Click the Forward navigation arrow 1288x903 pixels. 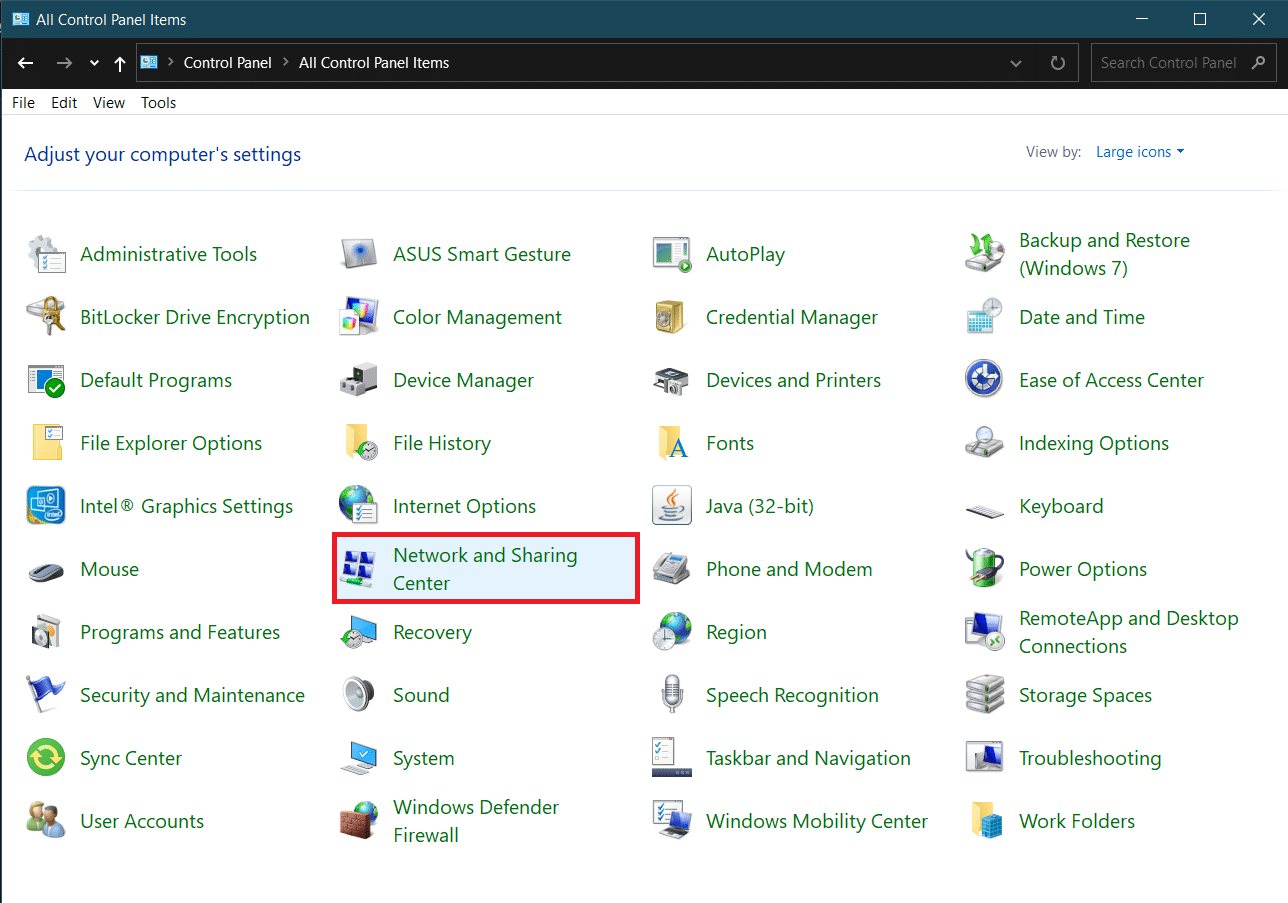pos(64,63)
